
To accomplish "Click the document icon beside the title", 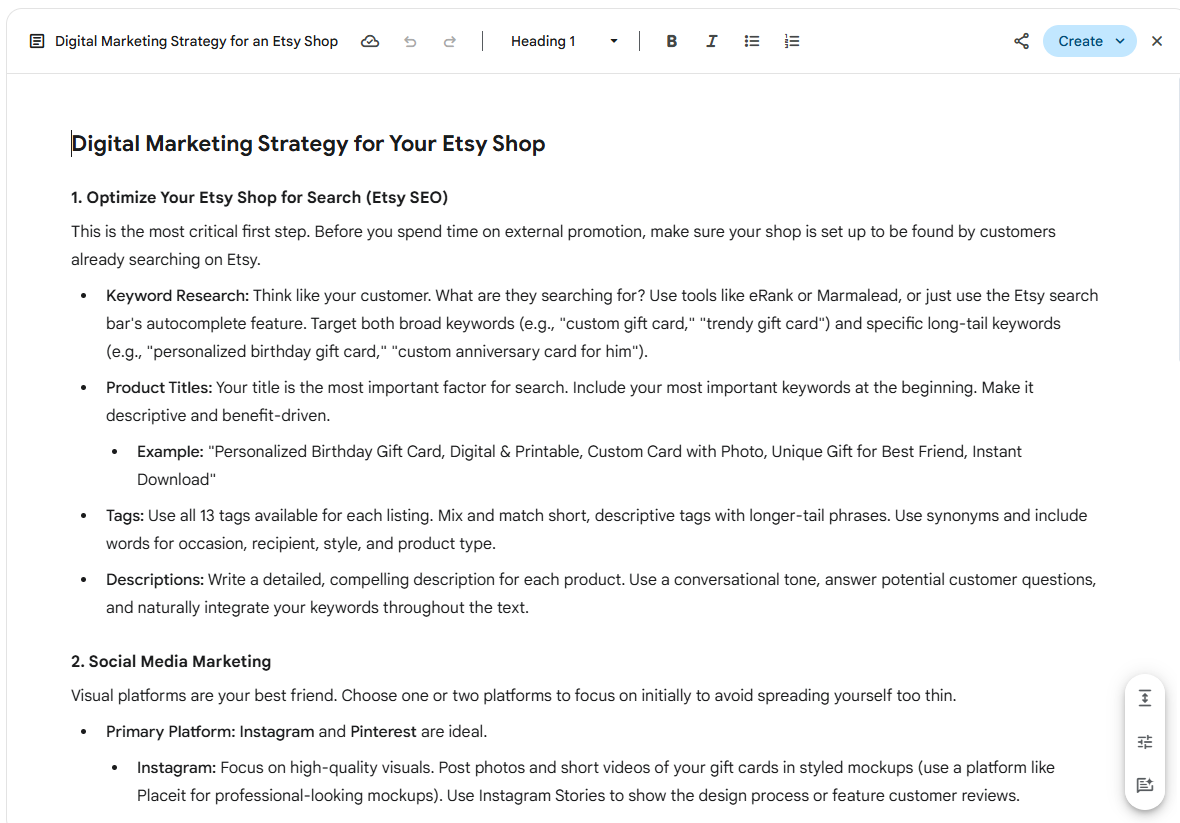I will [x=37, y=41].
